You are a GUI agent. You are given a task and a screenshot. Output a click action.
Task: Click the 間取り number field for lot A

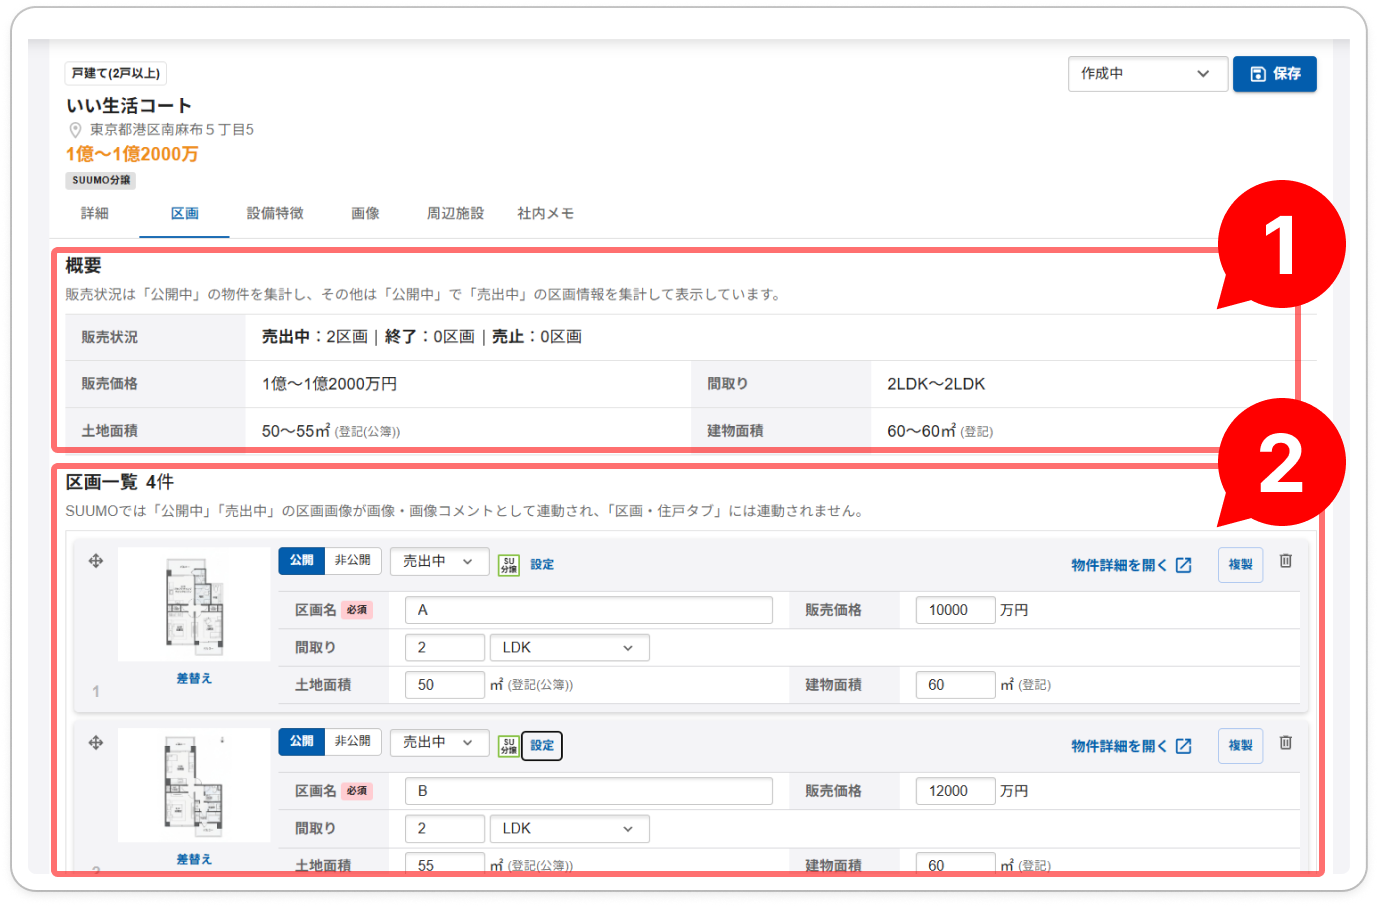coord(445,648)
